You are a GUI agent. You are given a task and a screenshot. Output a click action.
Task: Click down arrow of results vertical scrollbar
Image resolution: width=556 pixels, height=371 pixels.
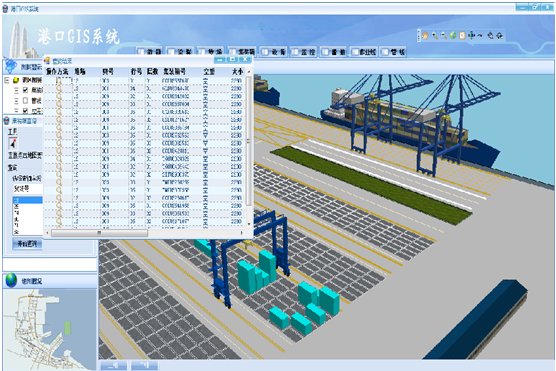coord(249,224)
